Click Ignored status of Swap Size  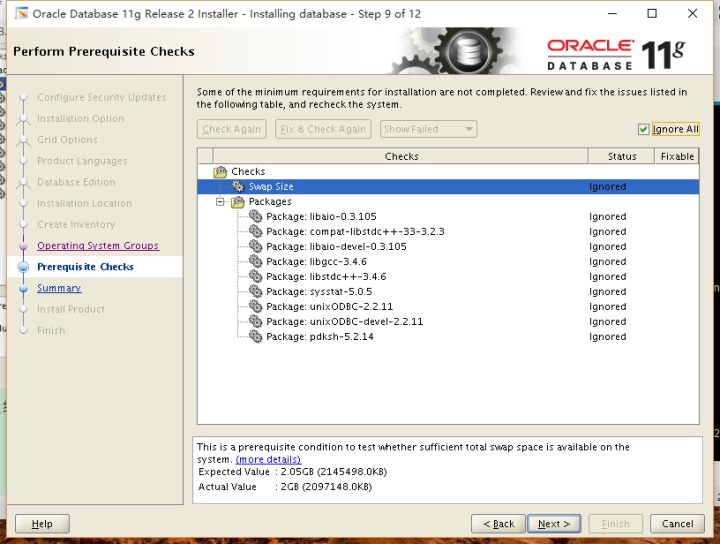pyautogui.click(x=608, y=186)
